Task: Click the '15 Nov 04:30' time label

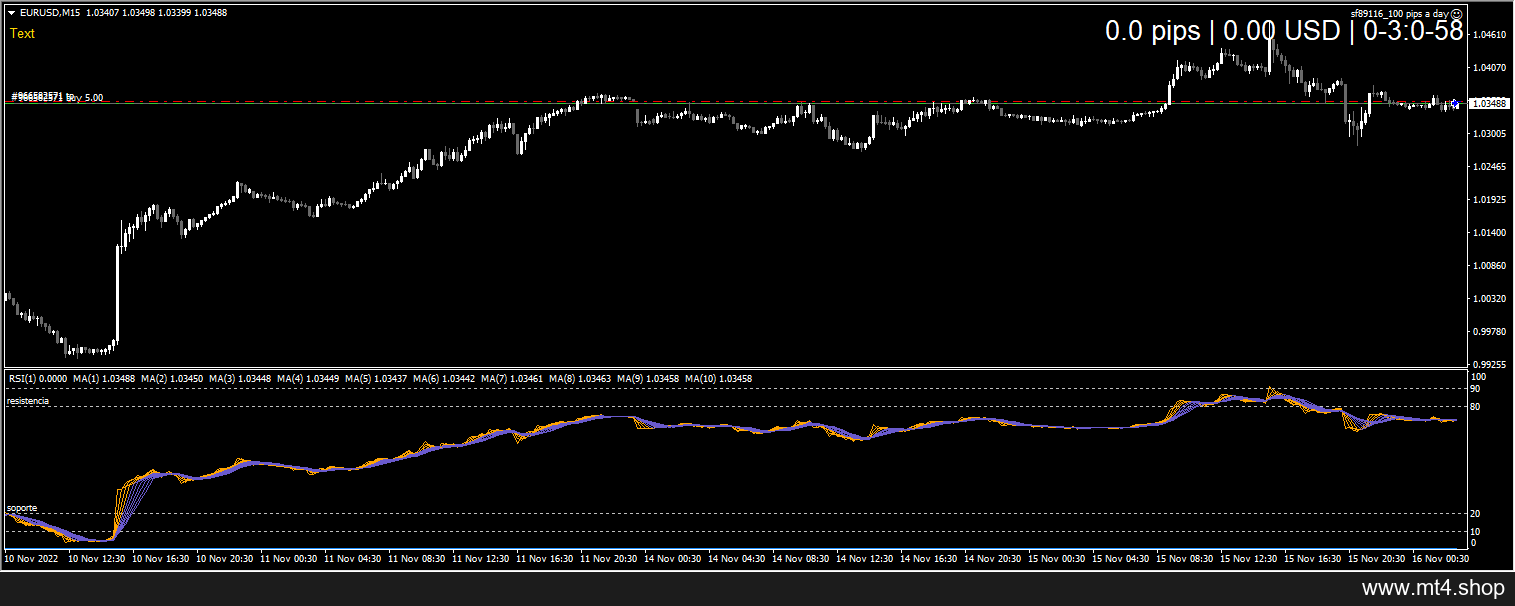Action: click(1120, 559)
